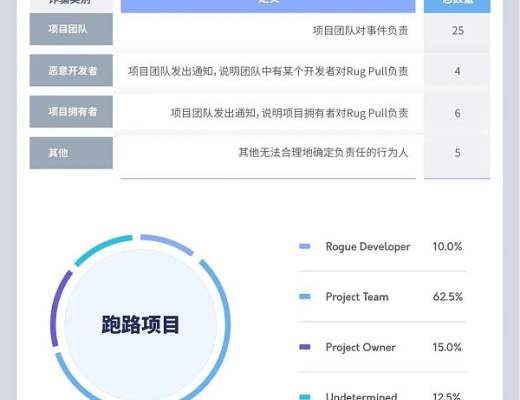Select the definition mentioning 某个开发者对Rug Pull负责

tap(268, 71)
